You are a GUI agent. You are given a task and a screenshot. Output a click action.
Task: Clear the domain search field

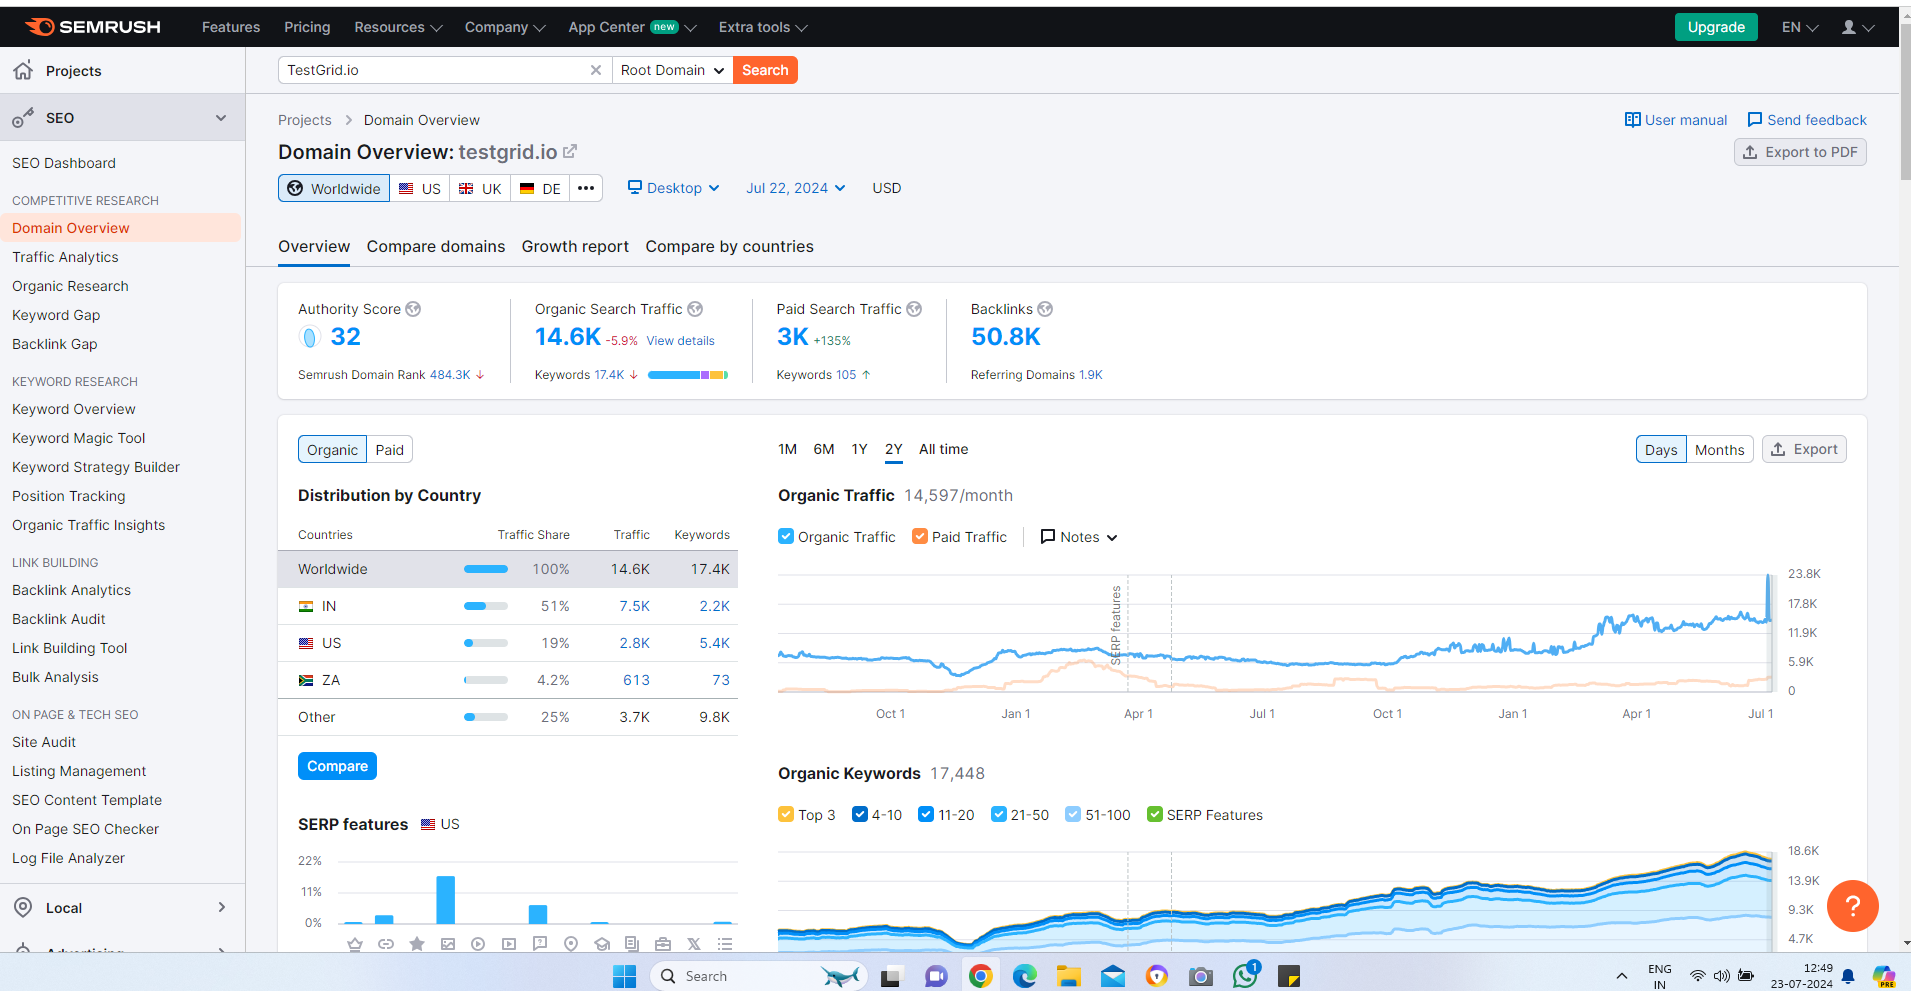[596, 70]
